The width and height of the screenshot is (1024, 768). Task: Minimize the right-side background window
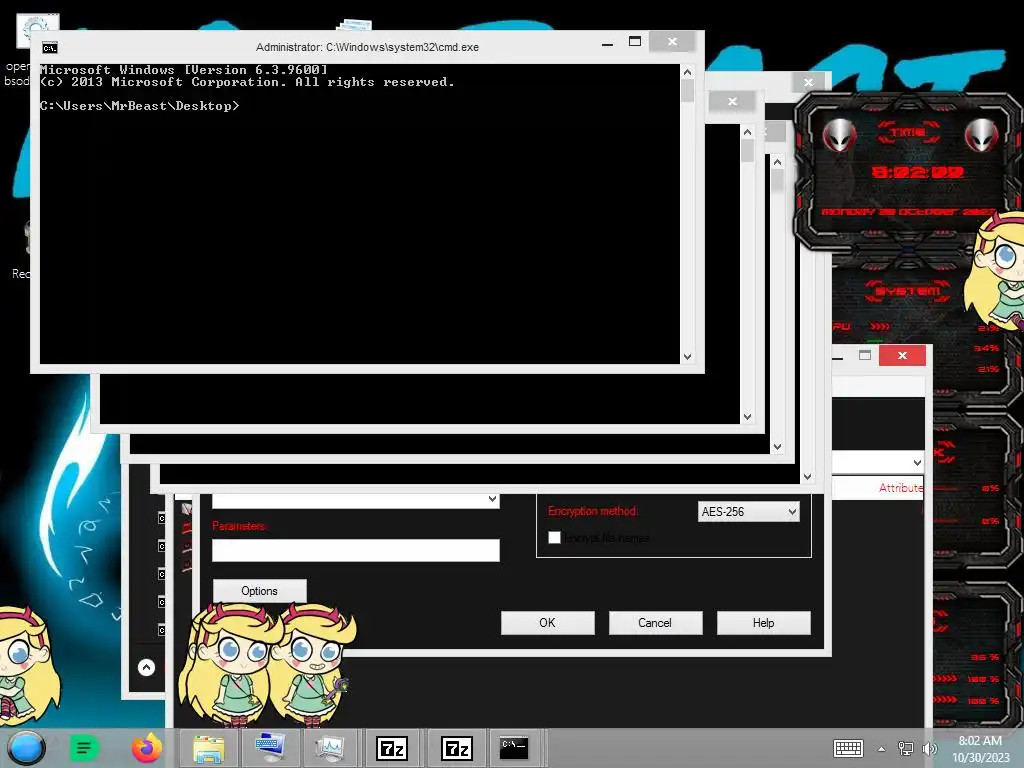point(839,357)
